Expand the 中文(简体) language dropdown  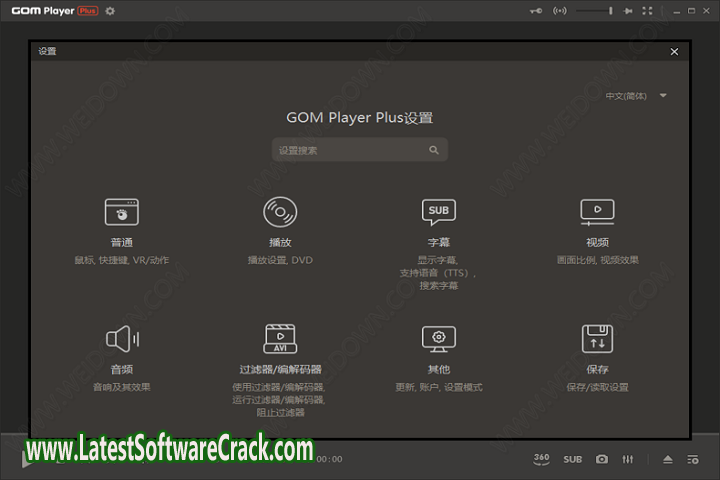tap(627, 96)
